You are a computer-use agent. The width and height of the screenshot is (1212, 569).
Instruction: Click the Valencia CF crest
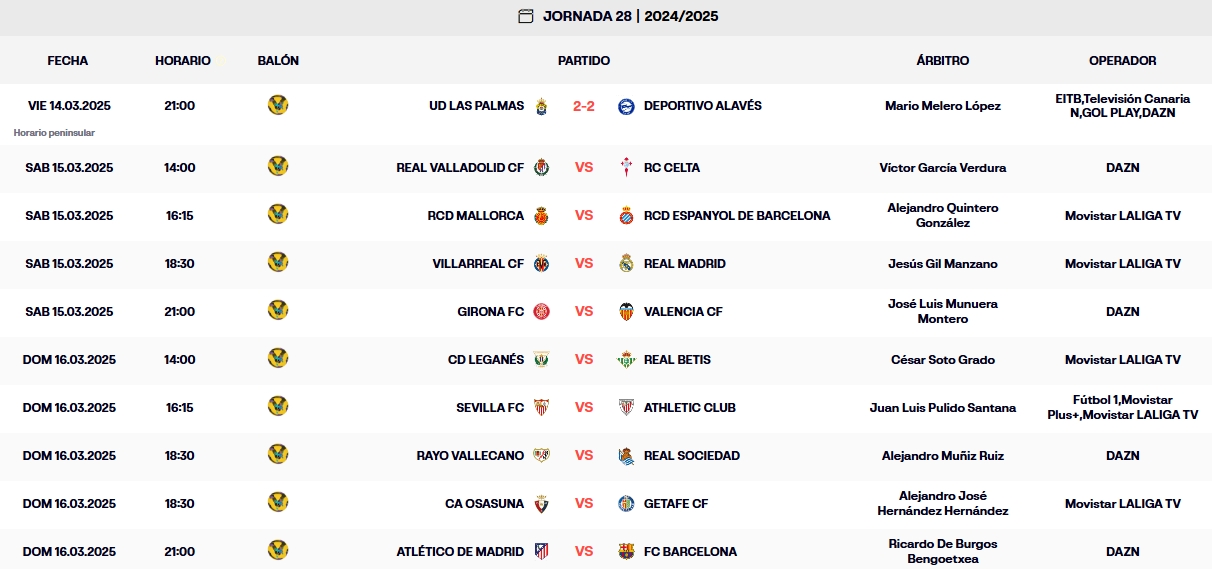[627, 312]
